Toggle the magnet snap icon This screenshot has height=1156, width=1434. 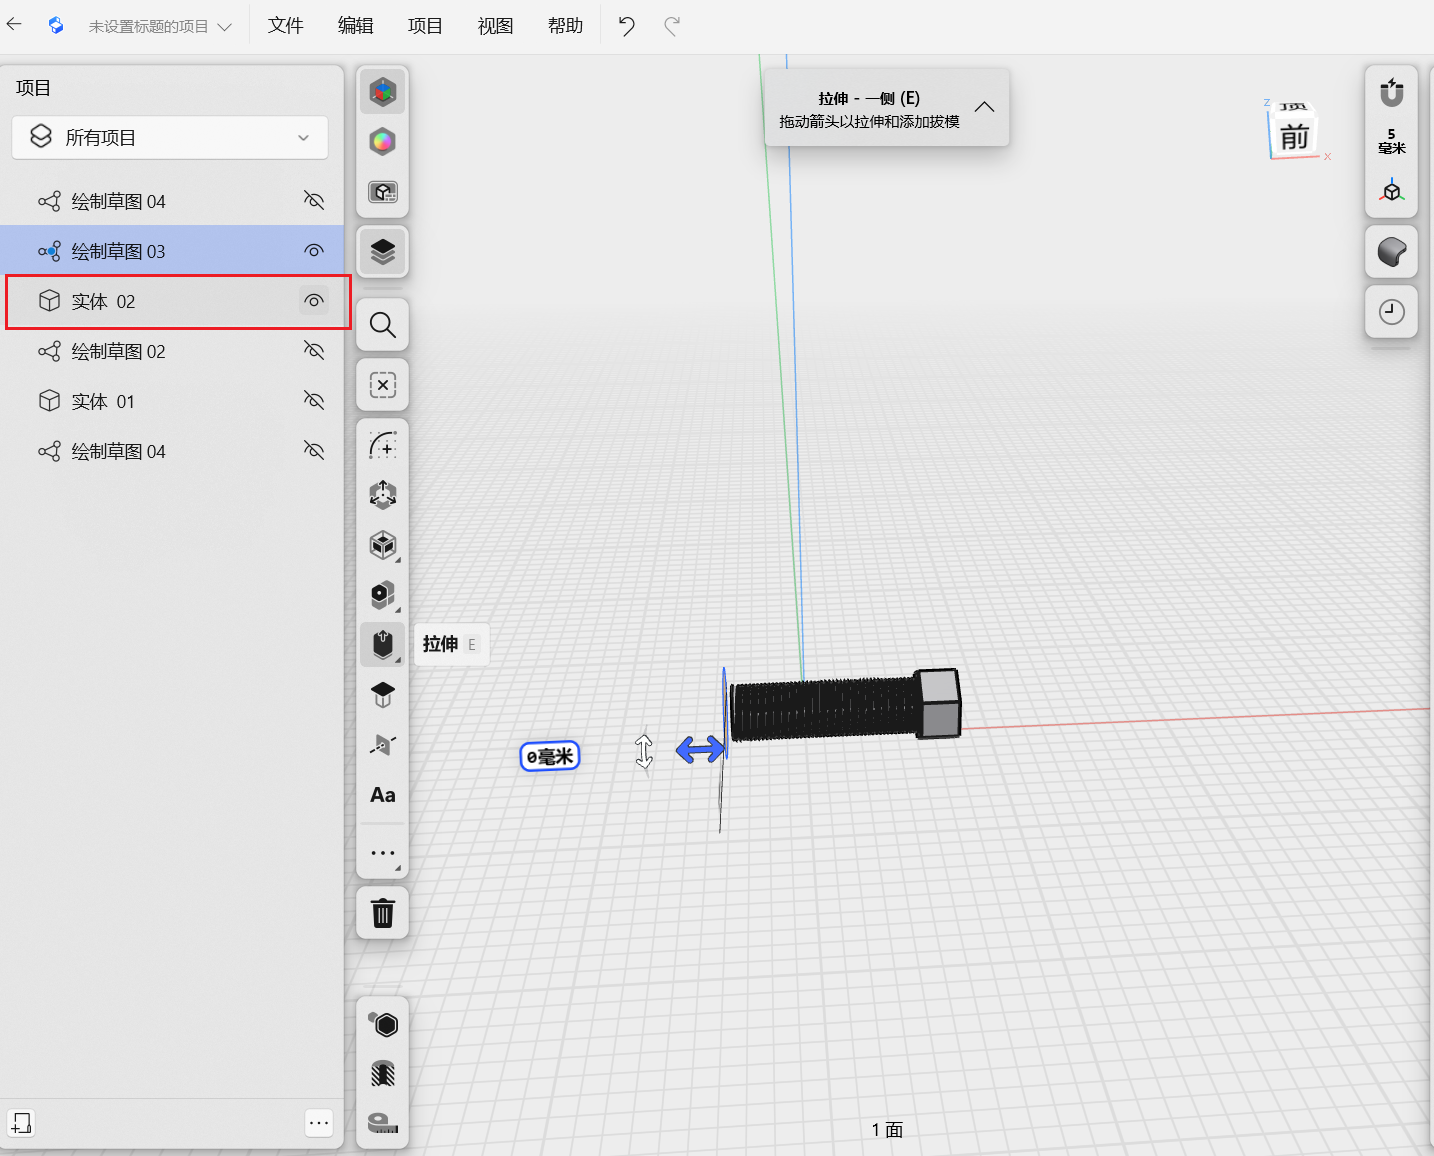1391,93
